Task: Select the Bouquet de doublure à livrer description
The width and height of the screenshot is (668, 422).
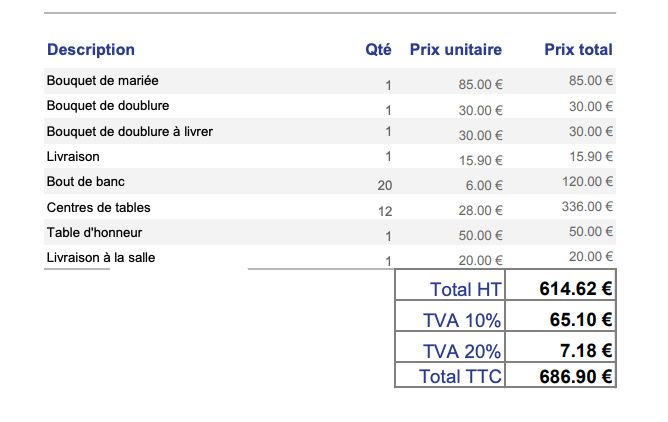Action: [129, 131]
